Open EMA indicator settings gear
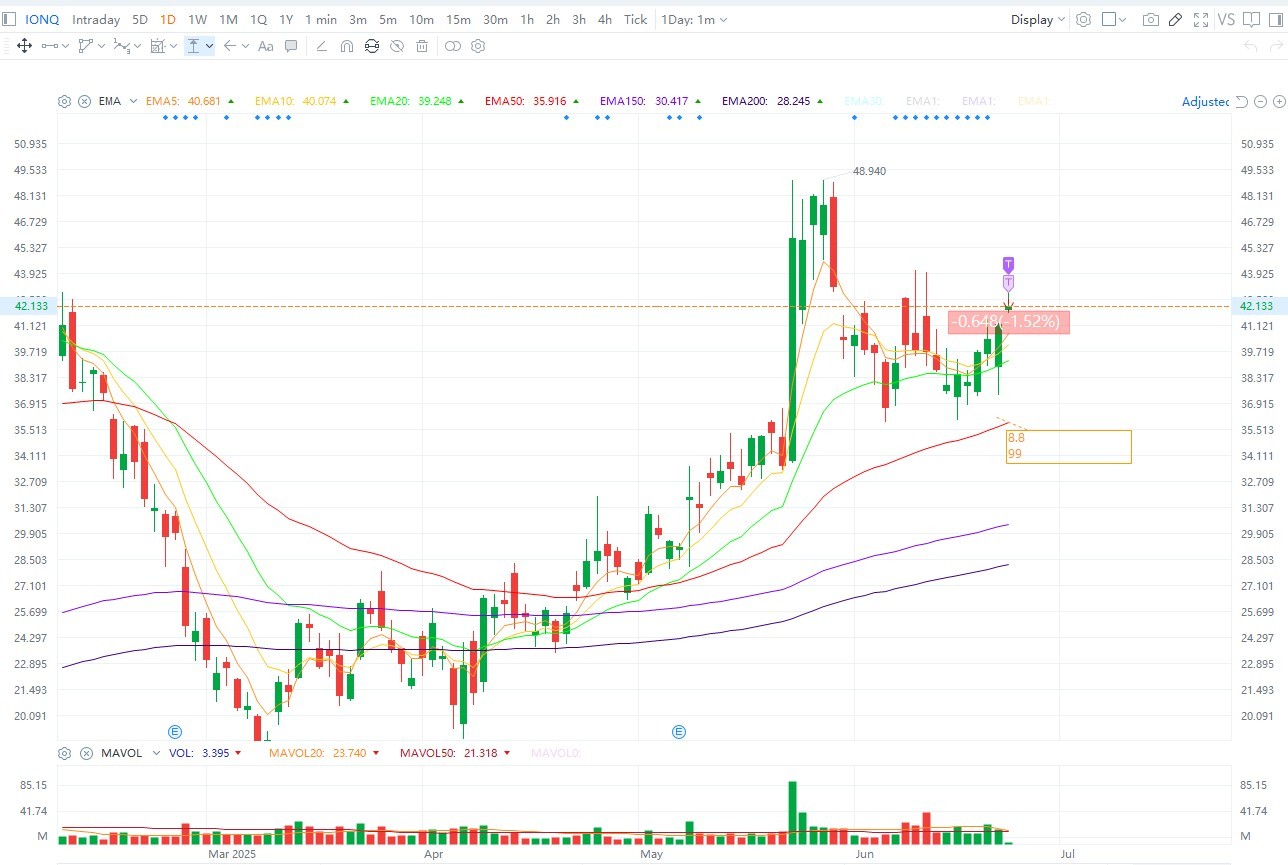The image size is (1288, 865). click(x=65, y=101)
